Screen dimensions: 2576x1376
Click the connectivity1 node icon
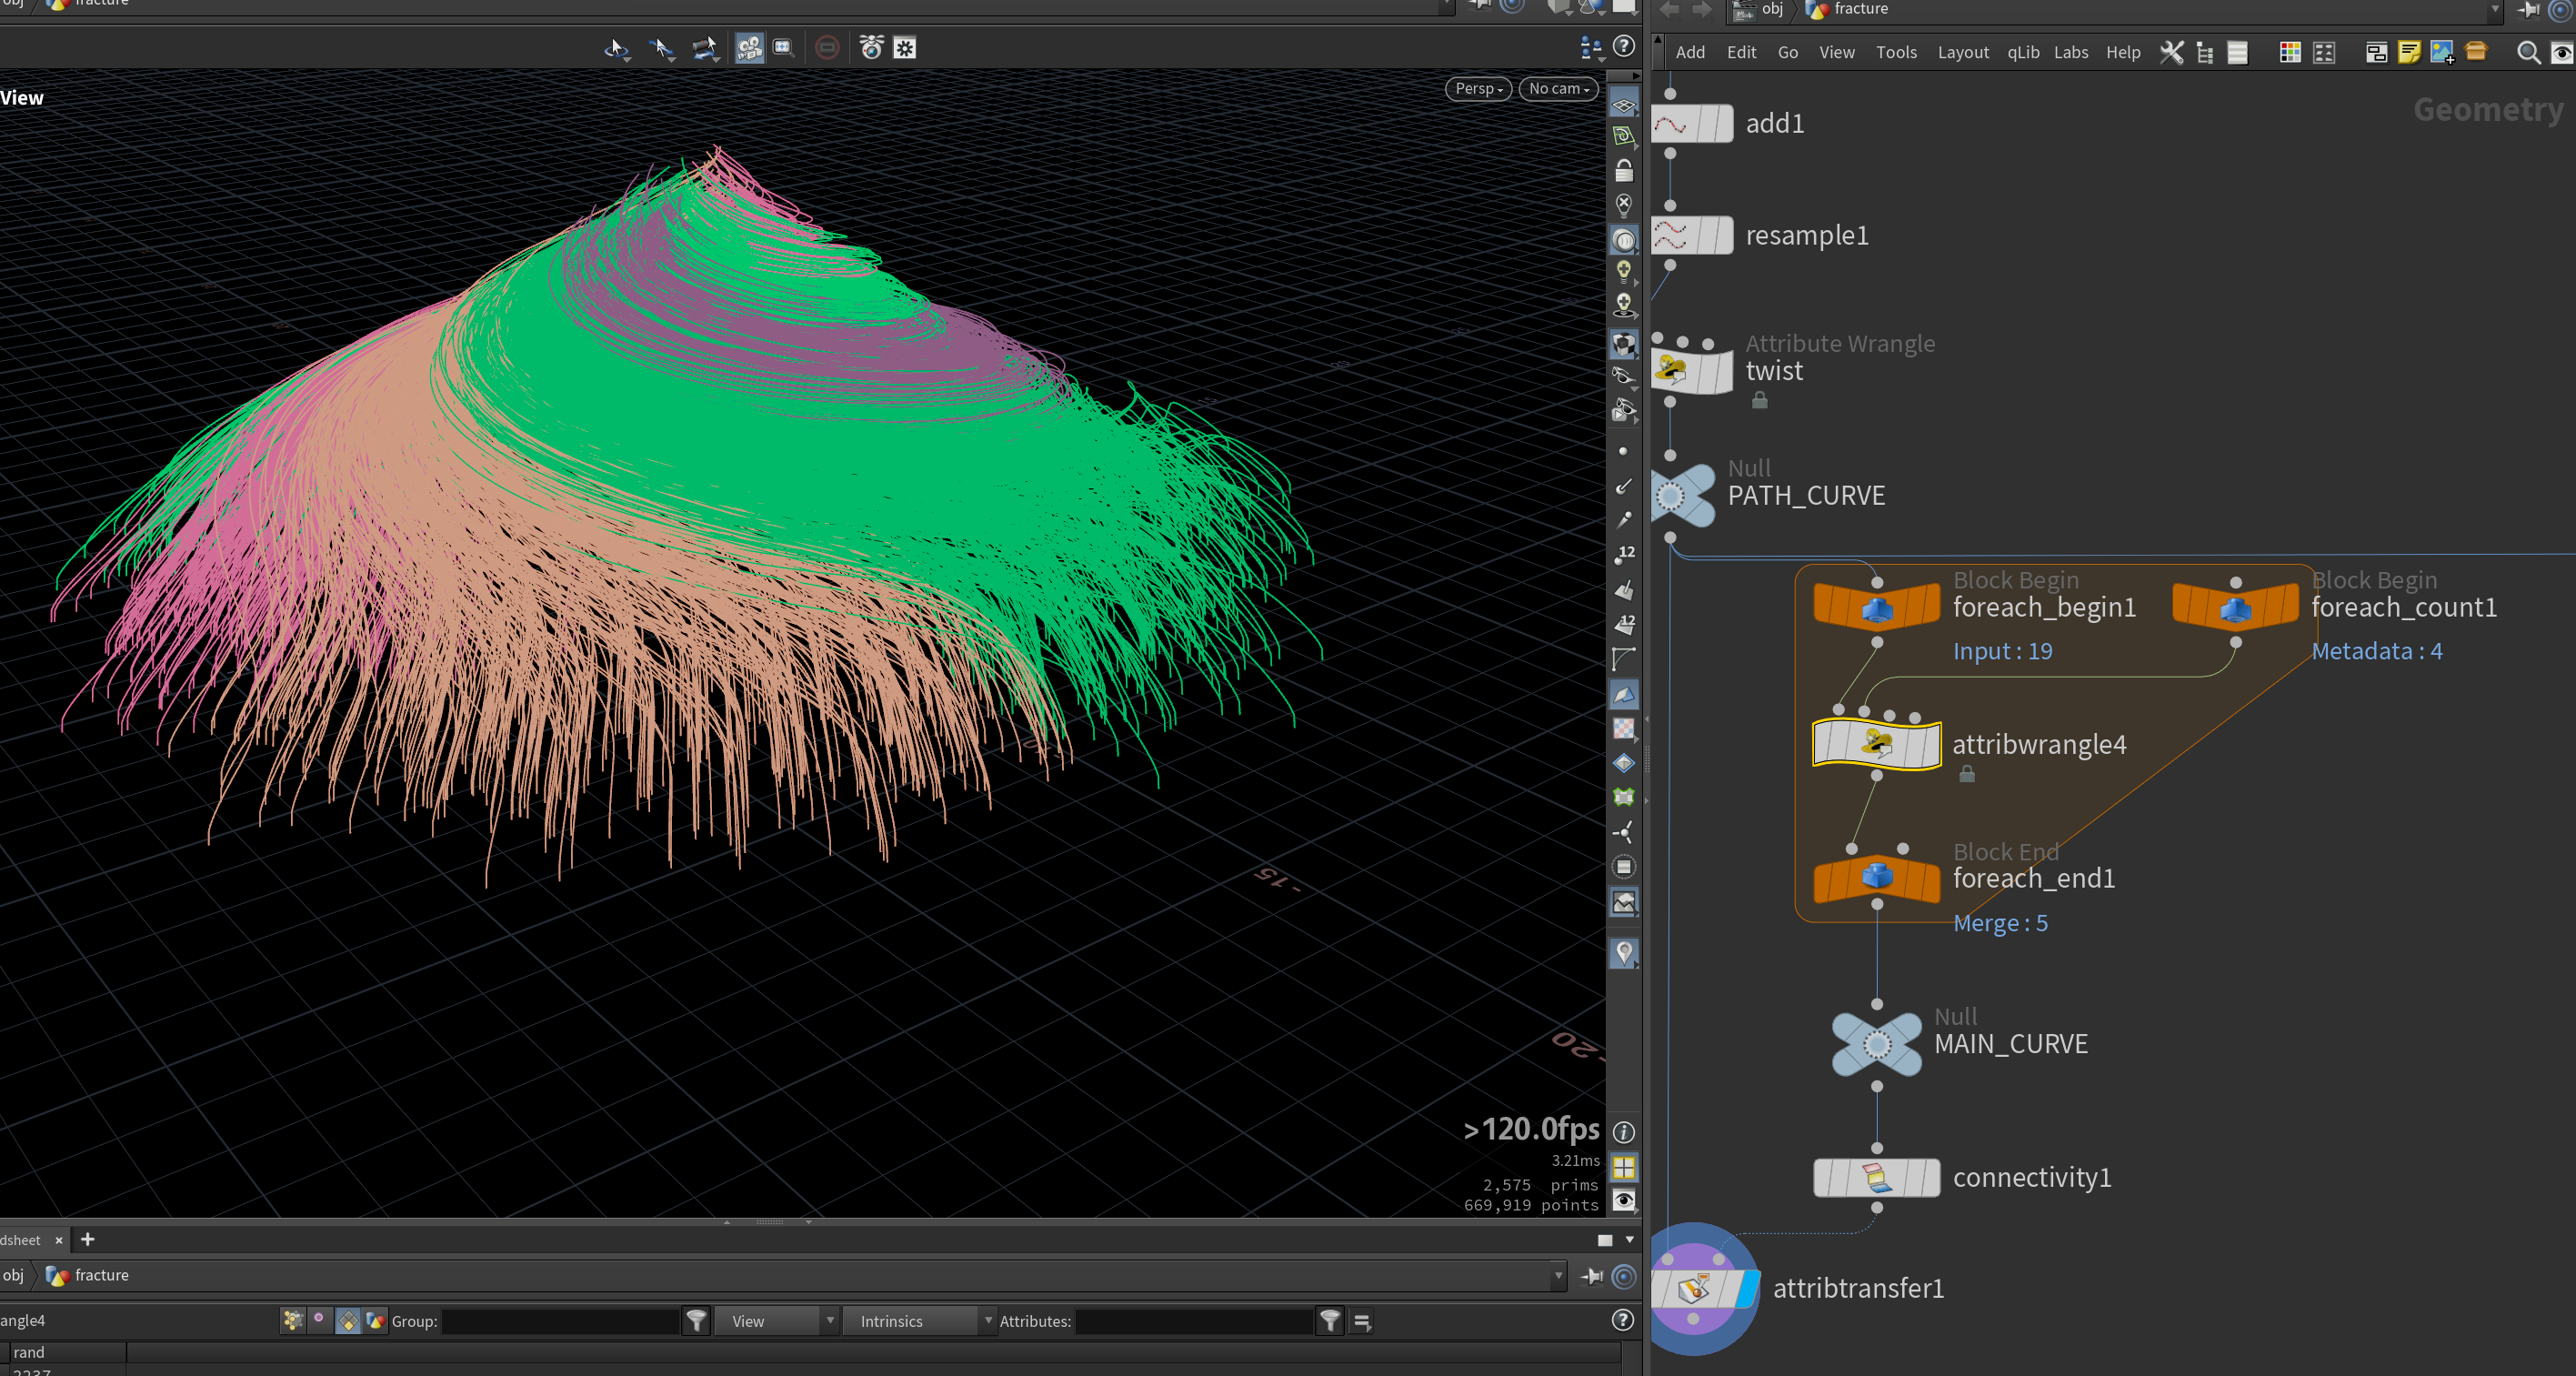click(1877, 1177)
